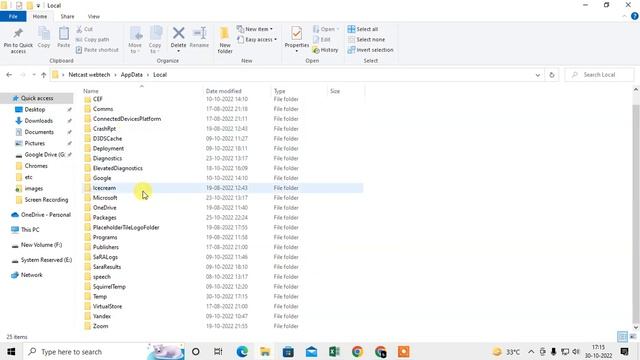Viewport: 640px width, 360px height.
Task: Click Netcast webtech in address path
Action: point(89,75)
